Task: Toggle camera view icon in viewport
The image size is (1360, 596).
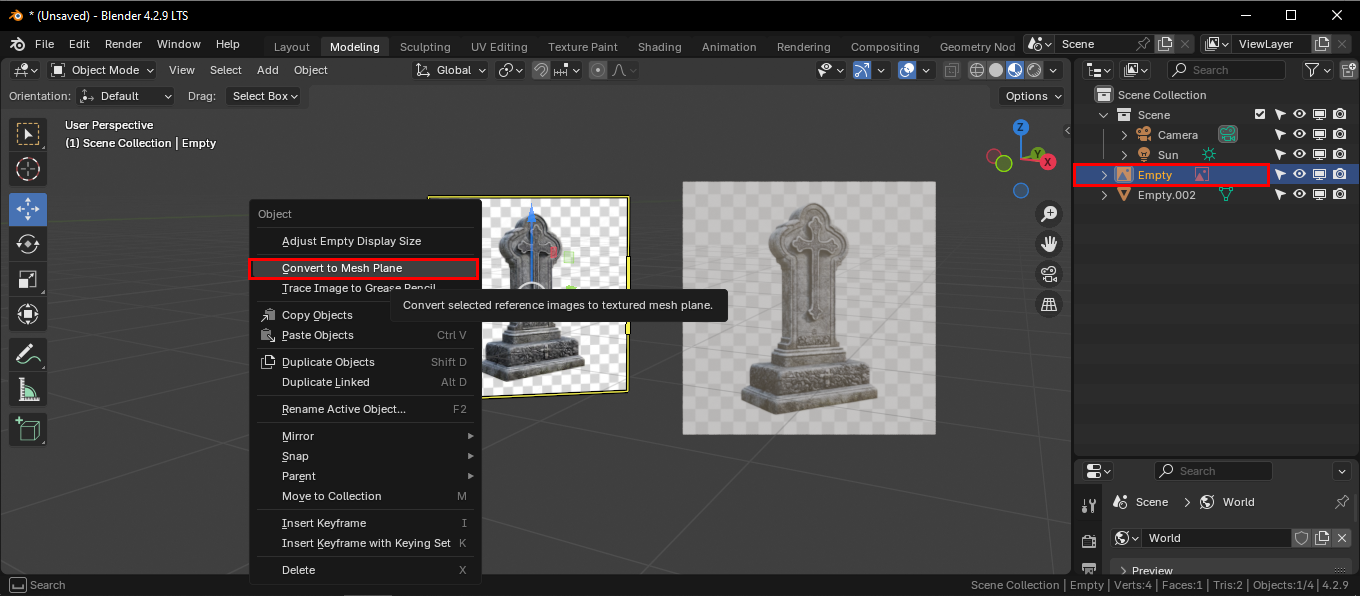Action: pos(1049,274)
